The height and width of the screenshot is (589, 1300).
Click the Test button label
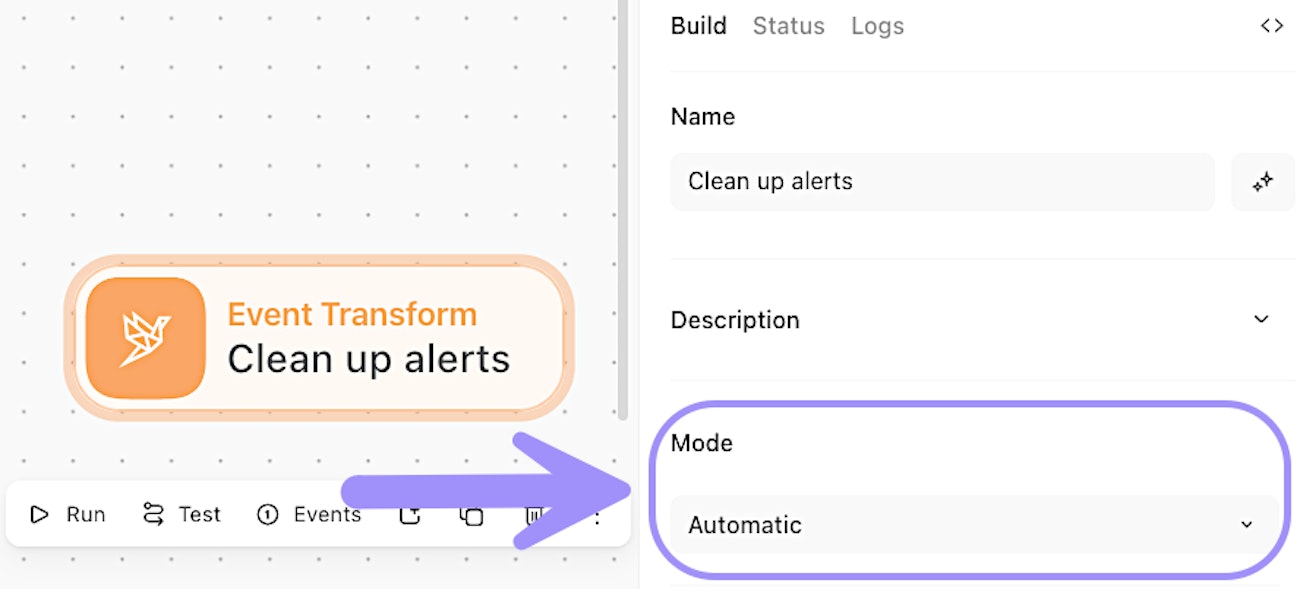click(x=199, y=514)
